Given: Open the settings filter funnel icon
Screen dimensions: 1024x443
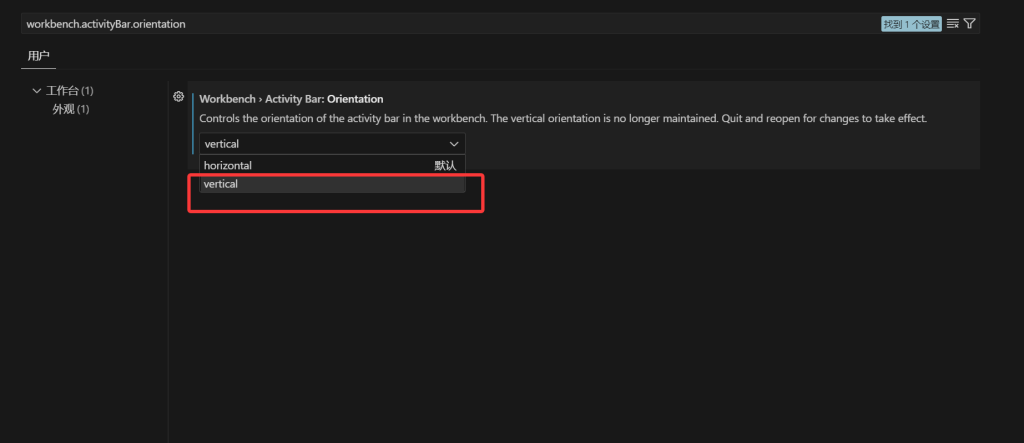Looking at the screenshot, I should pos(970,23).
